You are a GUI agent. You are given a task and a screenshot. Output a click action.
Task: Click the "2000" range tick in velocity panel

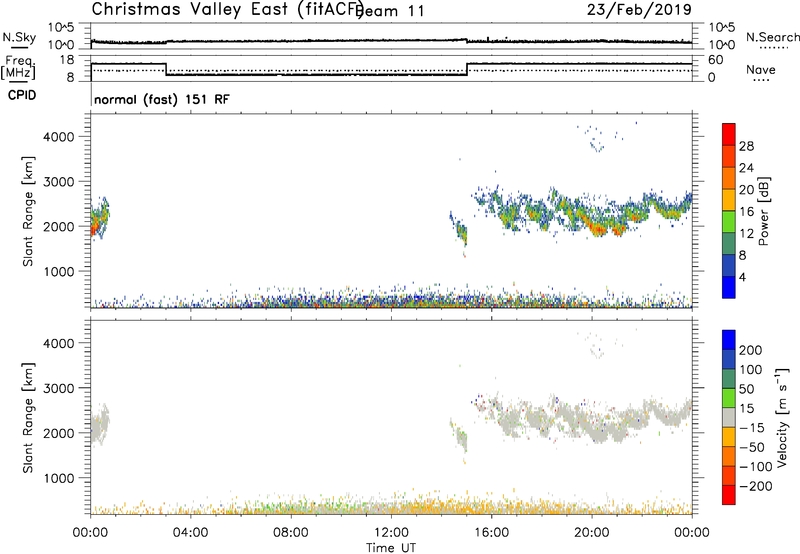pyautogui.click(x=59, y=433)
